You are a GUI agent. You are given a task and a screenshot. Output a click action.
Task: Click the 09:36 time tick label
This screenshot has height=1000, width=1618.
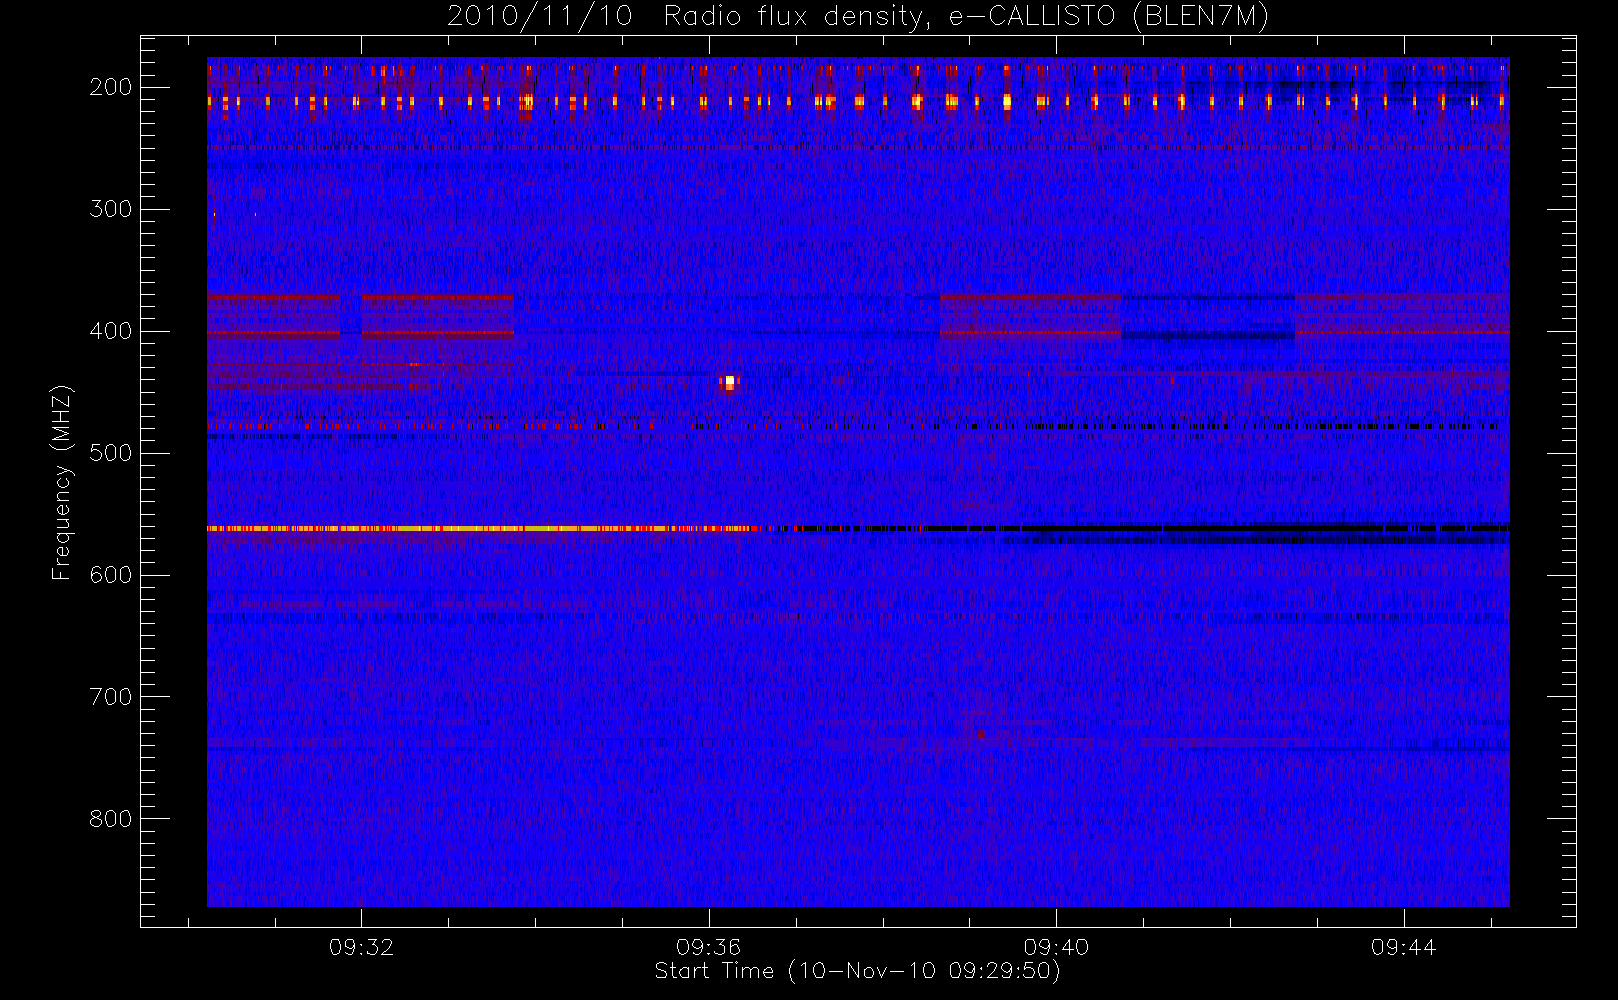pos(708,947)
